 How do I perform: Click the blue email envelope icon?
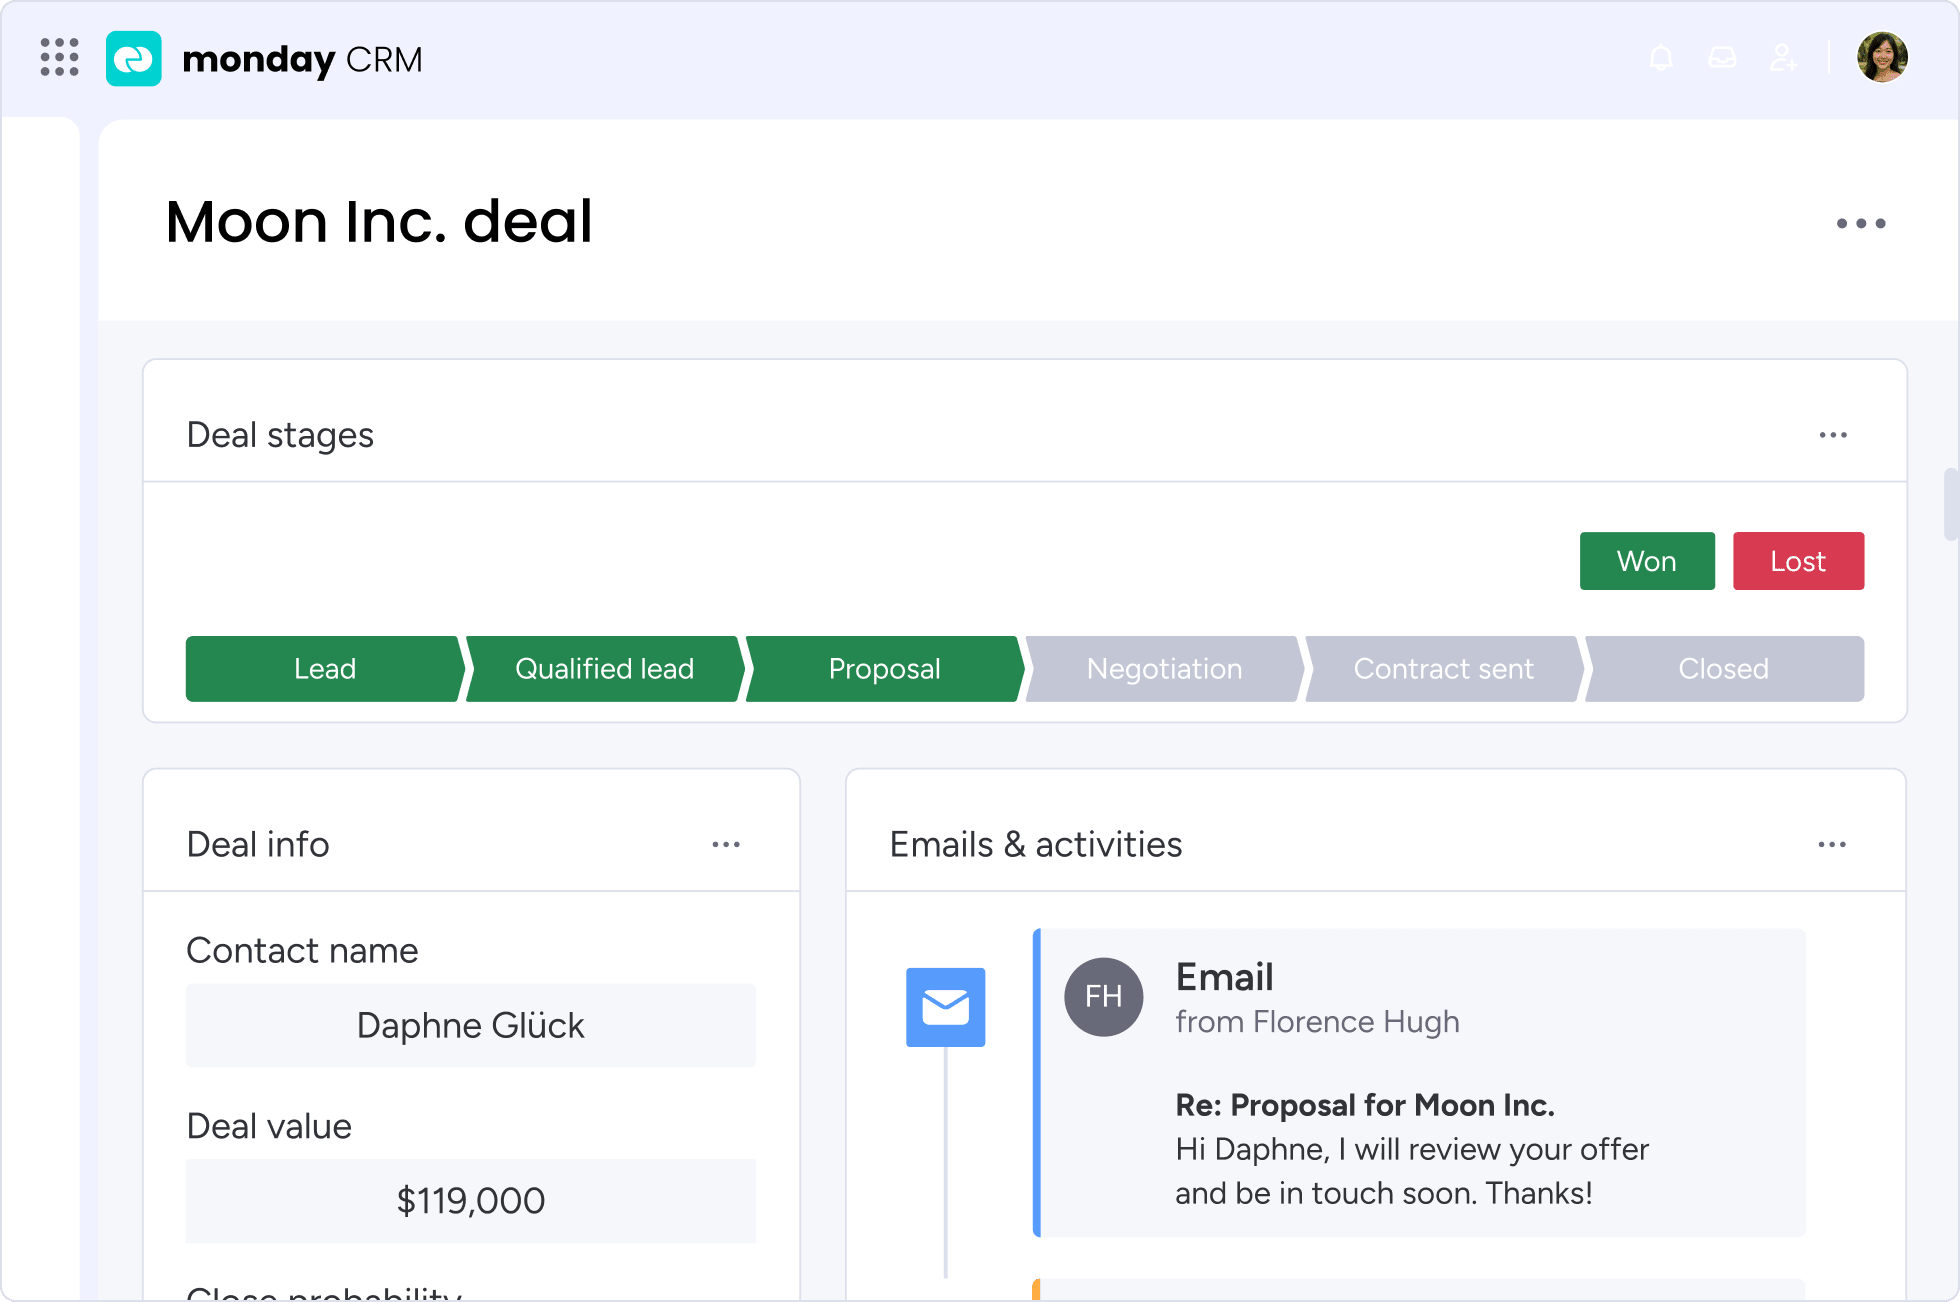(x=945, y=1007)
